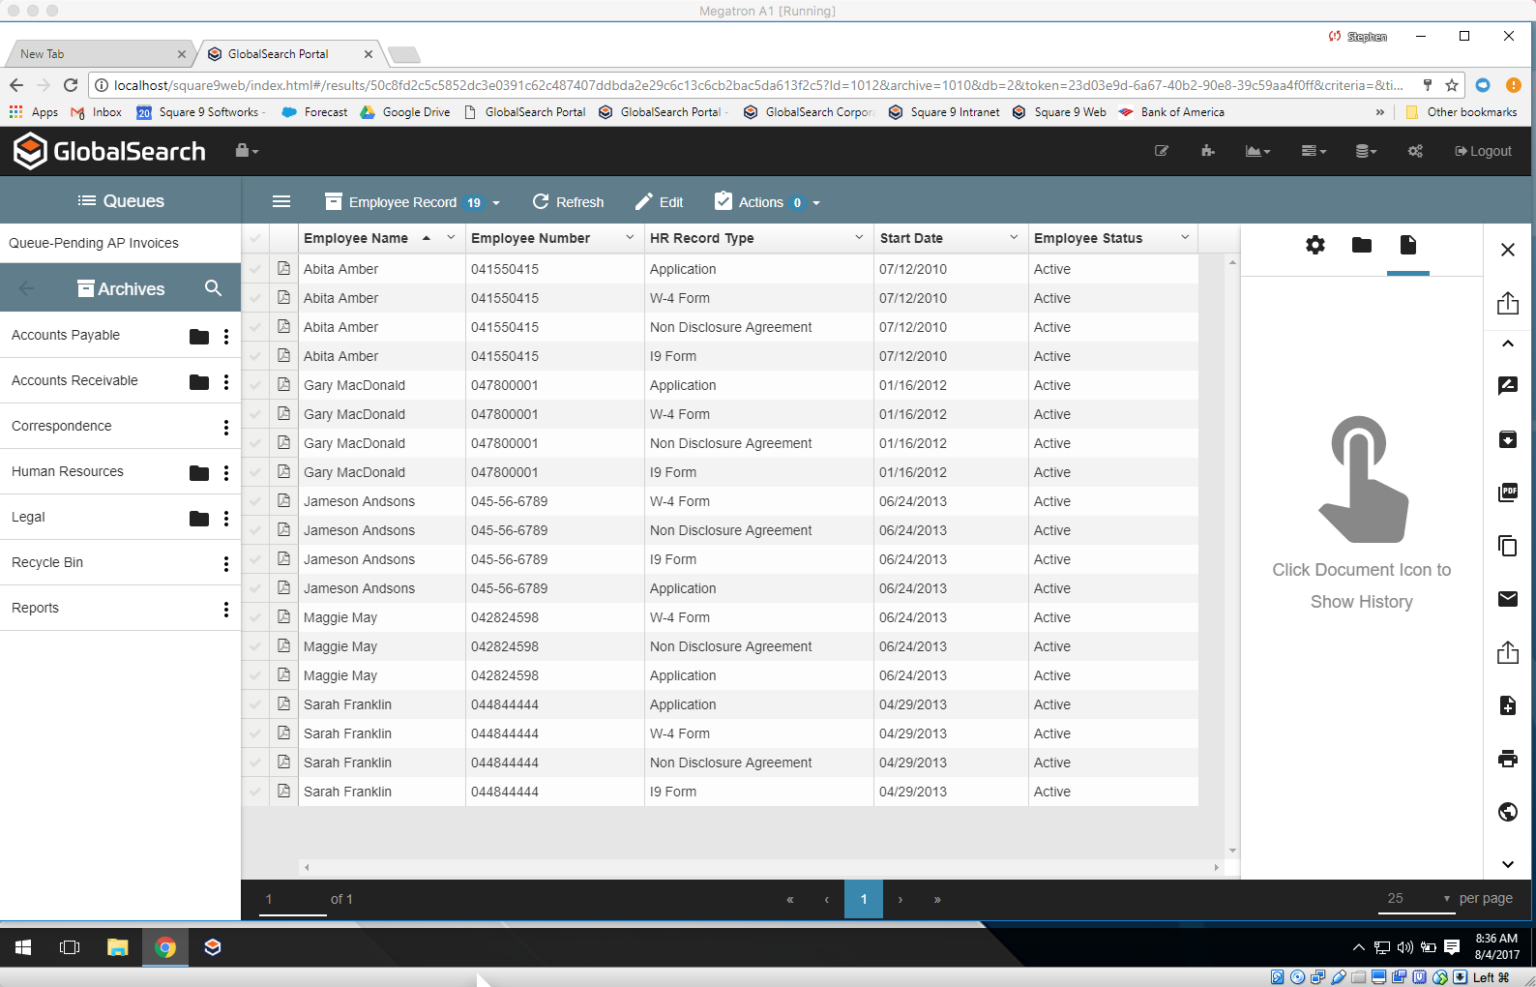Viewport: 1536px width, 987px height.
Task: Select the Queues panel header
Action: pyautogui.click(x=121, y=201)
